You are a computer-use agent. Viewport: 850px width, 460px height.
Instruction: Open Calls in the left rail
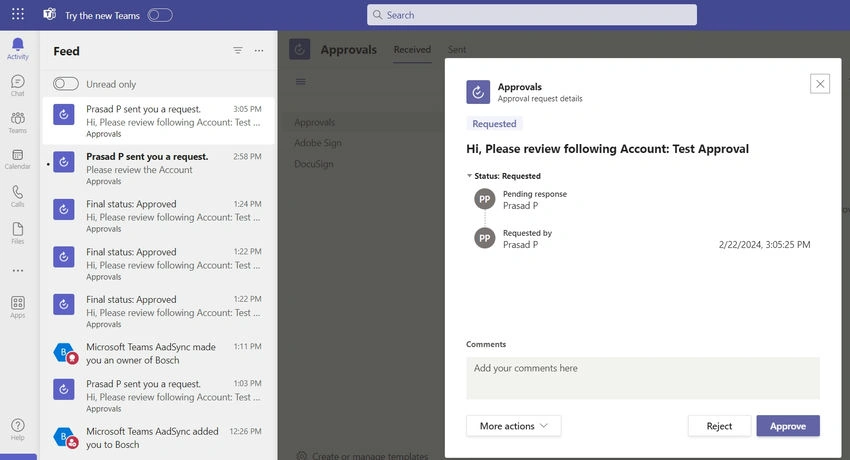[x=18, y=196]
